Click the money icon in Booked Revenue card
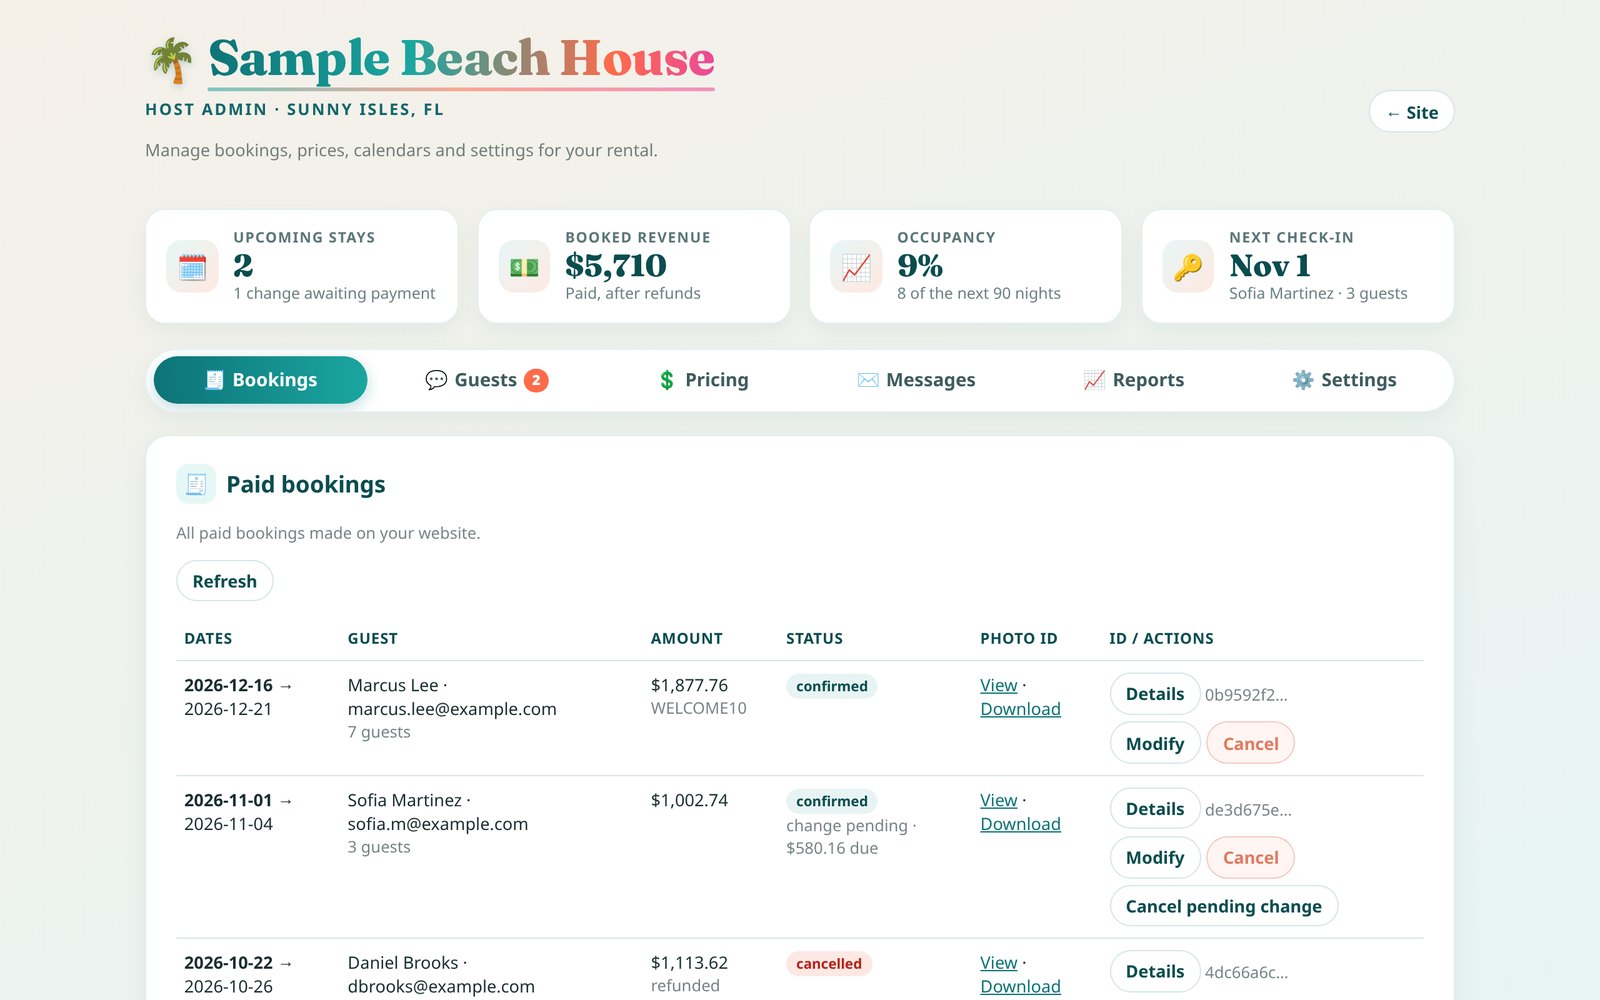The image size is (1600, 1000). coord(524,267)
